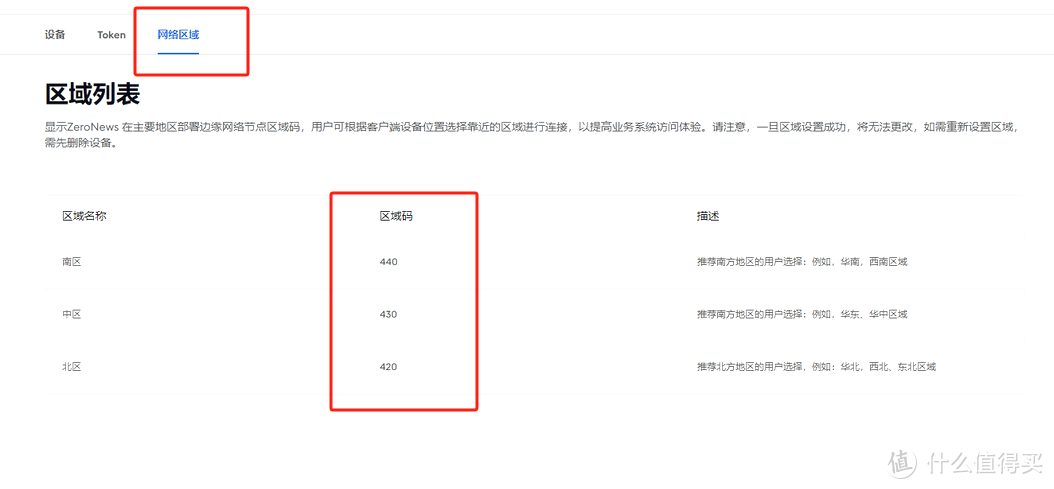The height and width of the screenshot is (489, 1054).
Task: Select the 北区 region name cell
Action: (x=71, y=367)
